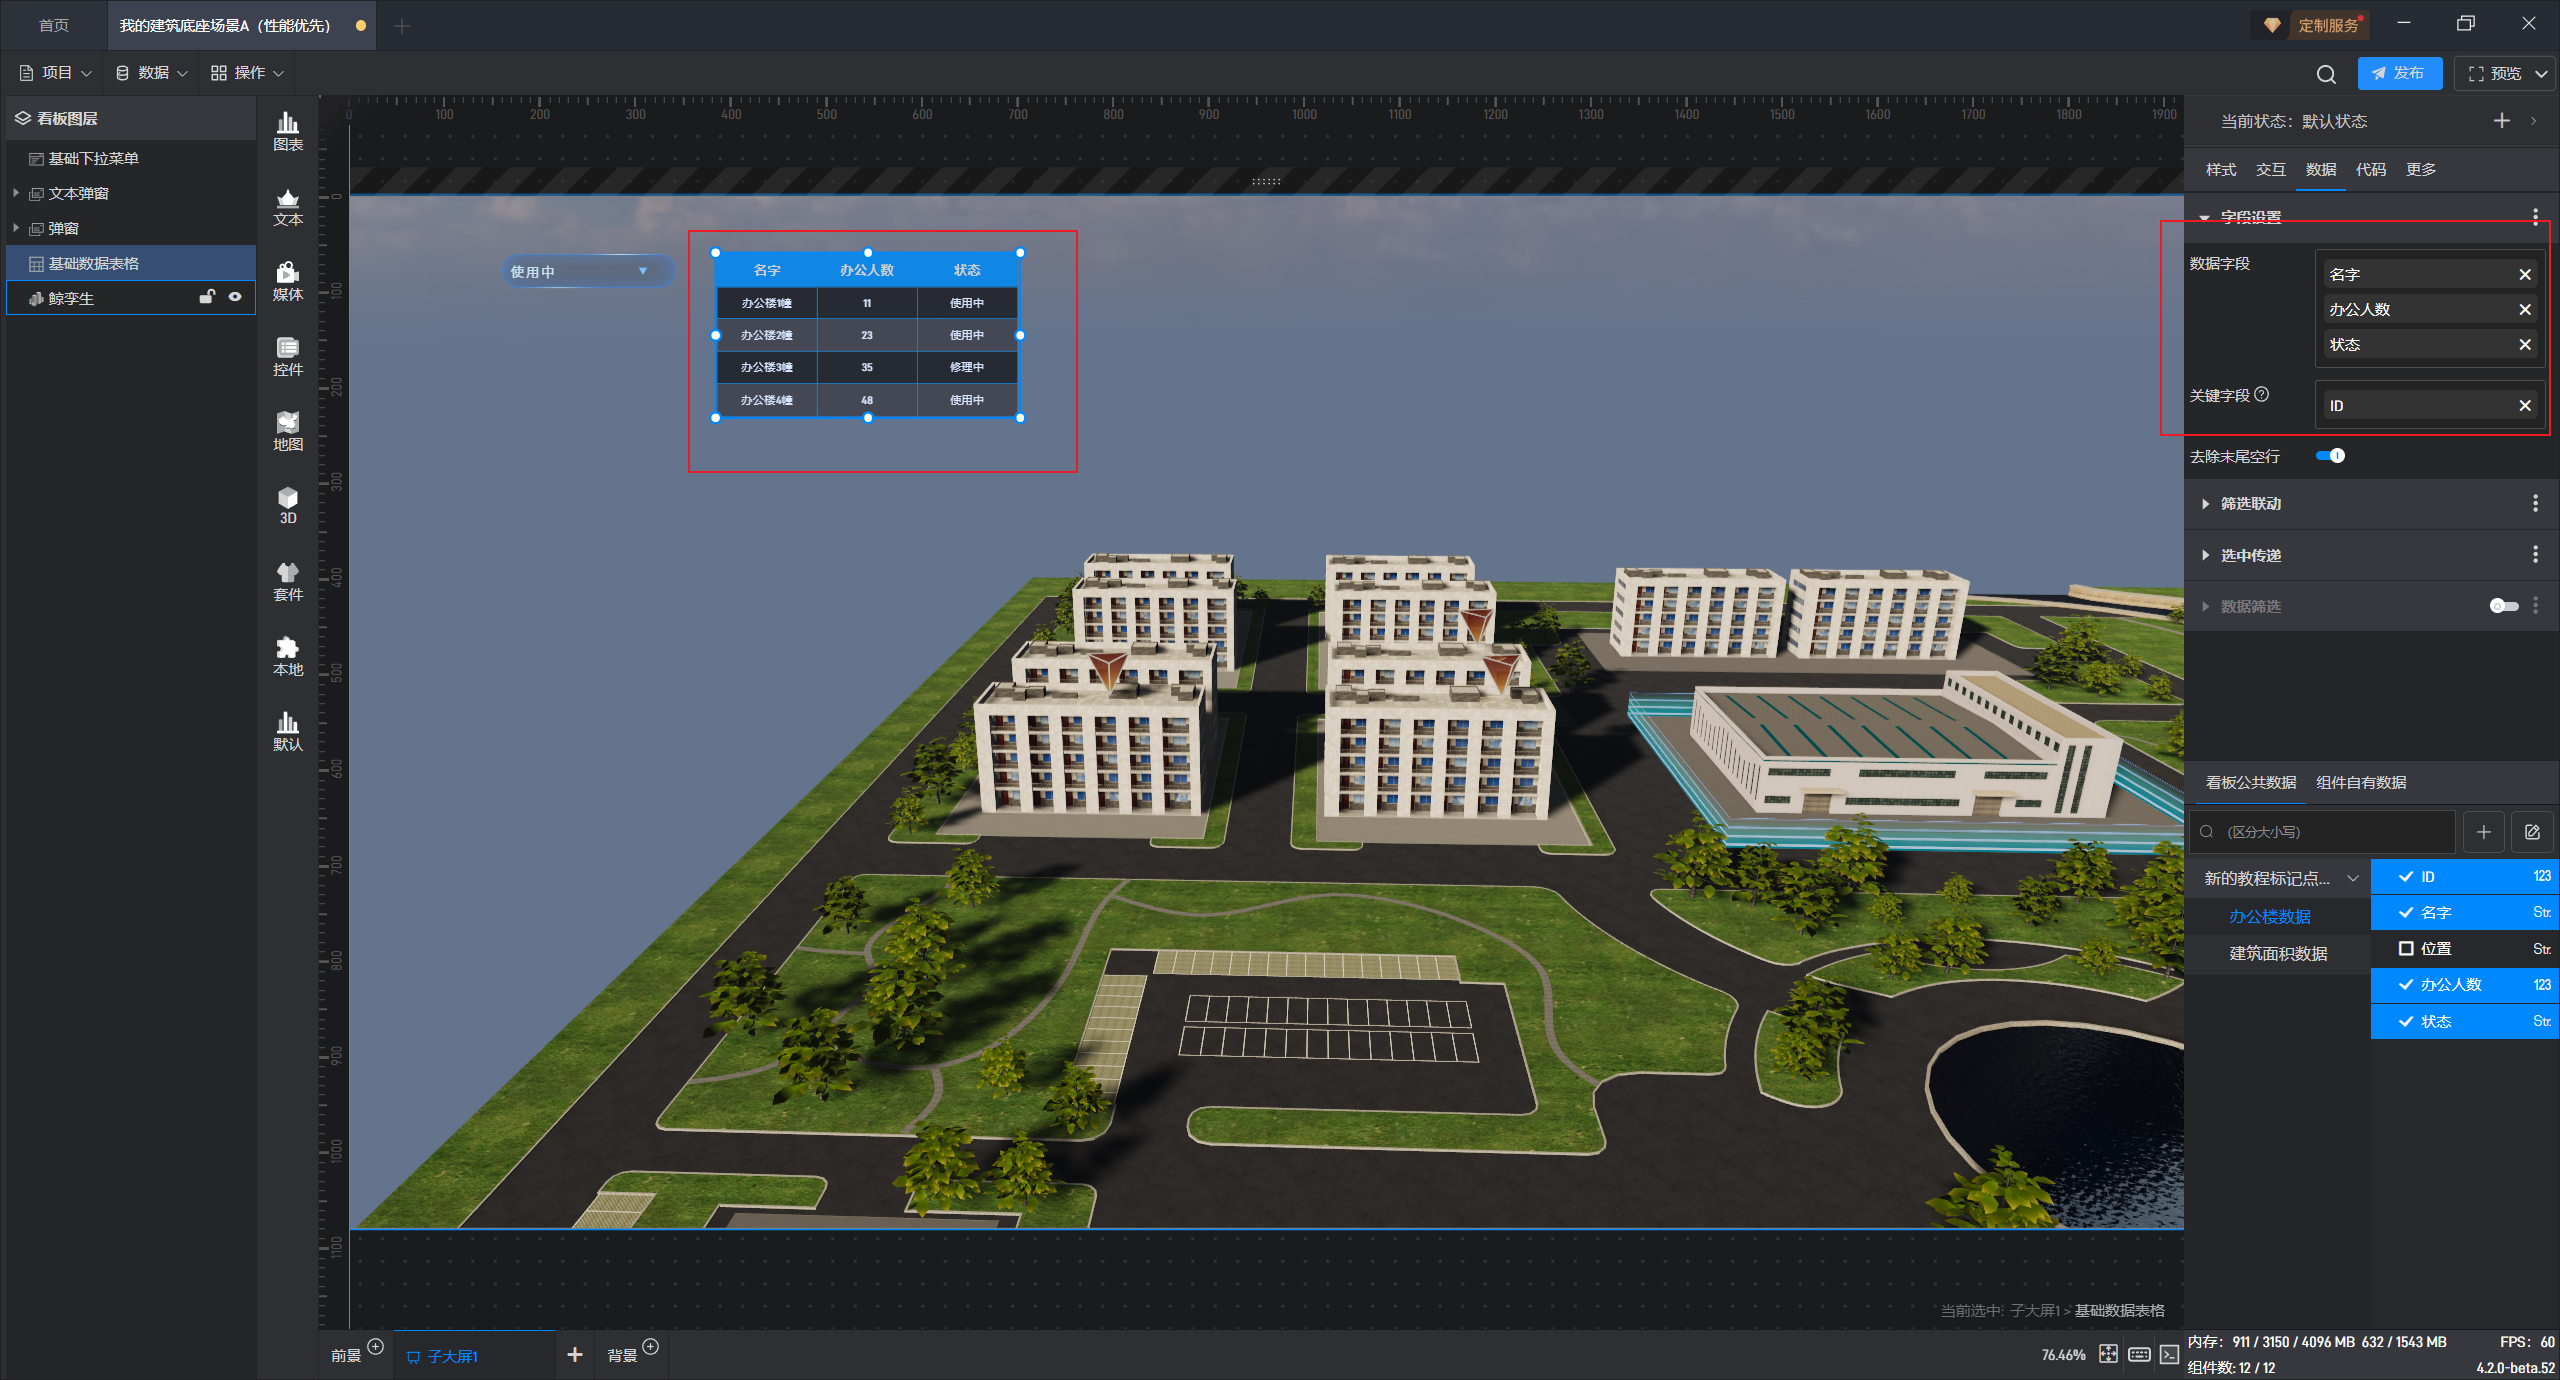Image resolution: width=2560 pixels, height=1380 pixels.
Task: Click edit icon beside data search box
Action: [x=2532, y=832]
